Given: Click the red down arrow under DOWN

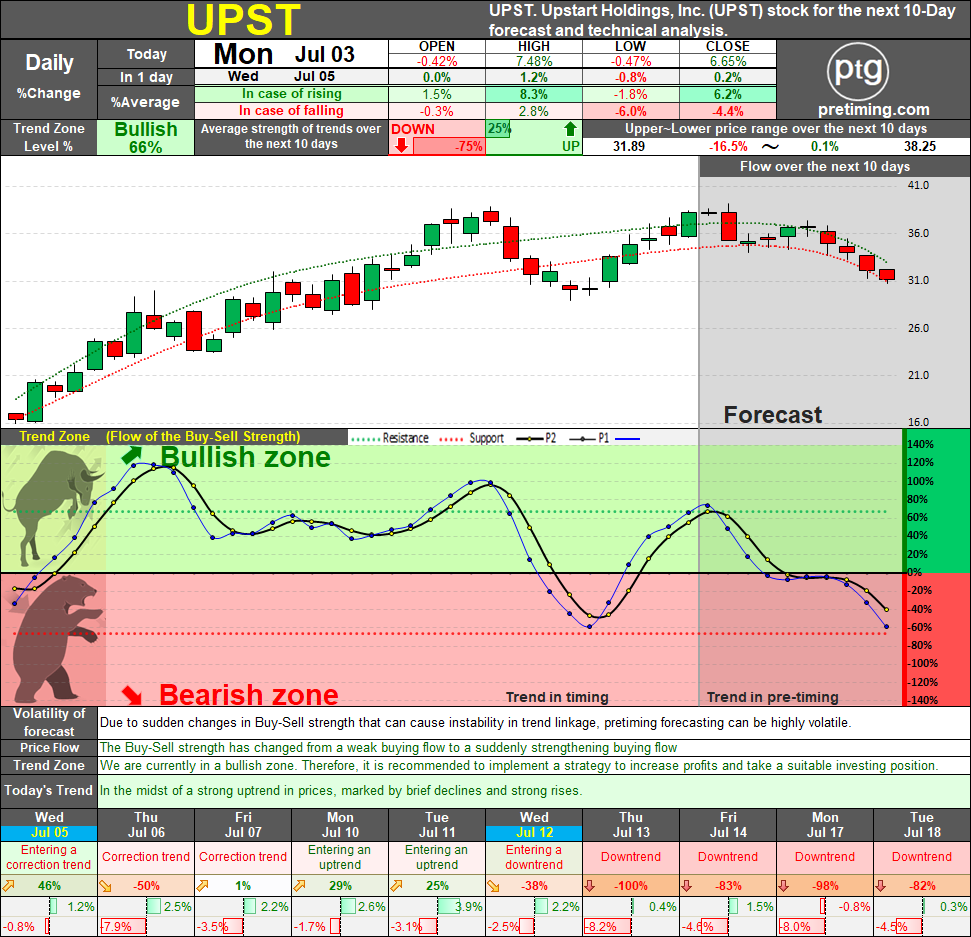Looking at the screenshot, I should (402, 146).
